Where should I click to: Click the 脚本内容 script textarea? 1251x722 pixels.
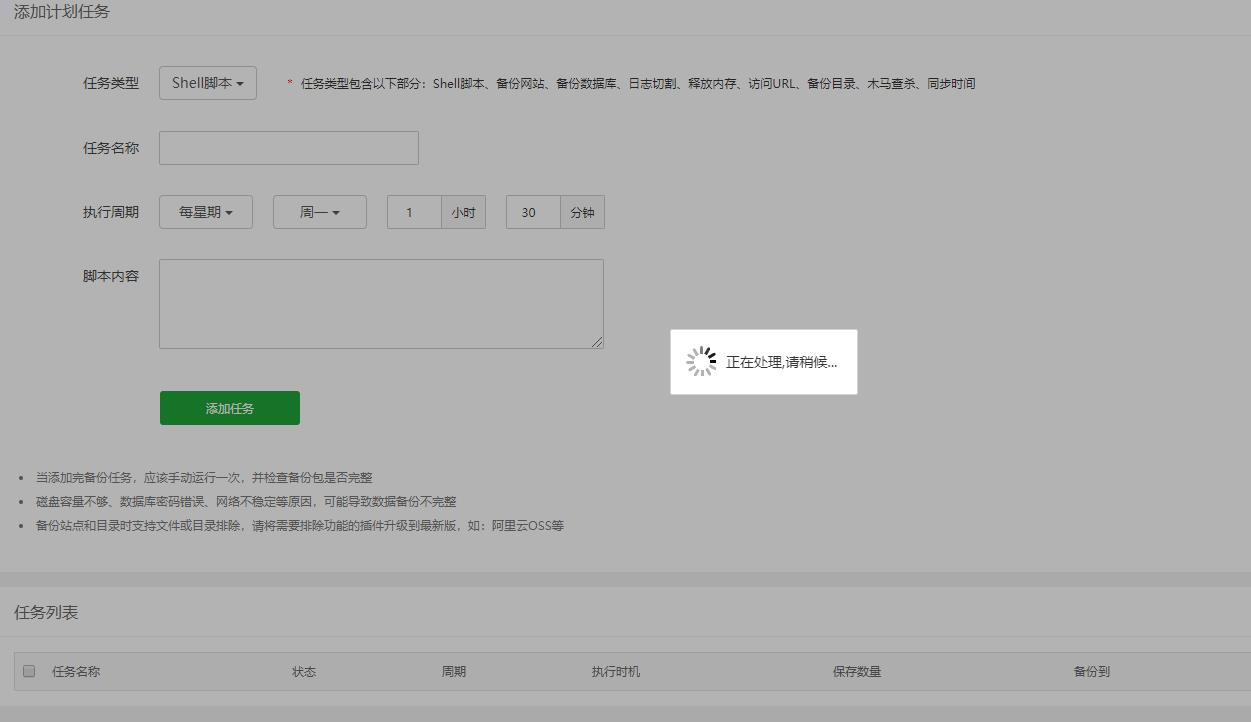tap(380, 303)
